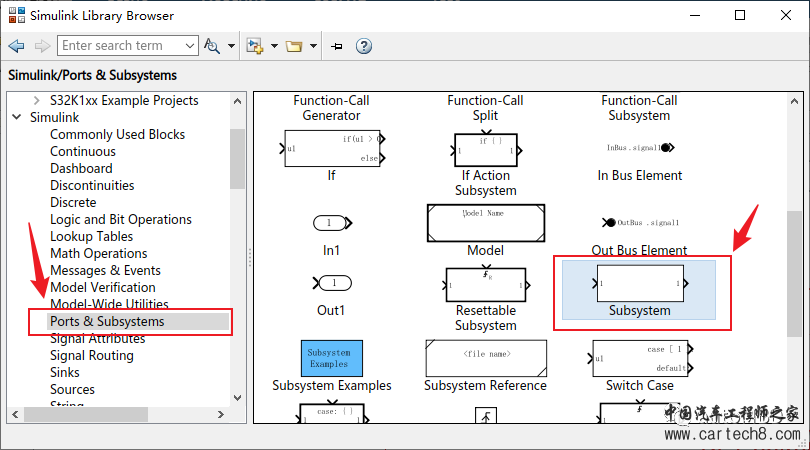Screen dimensions: 810x450
Task: Click the search magnifier icon in toolbar
Action: coord(211,46)
